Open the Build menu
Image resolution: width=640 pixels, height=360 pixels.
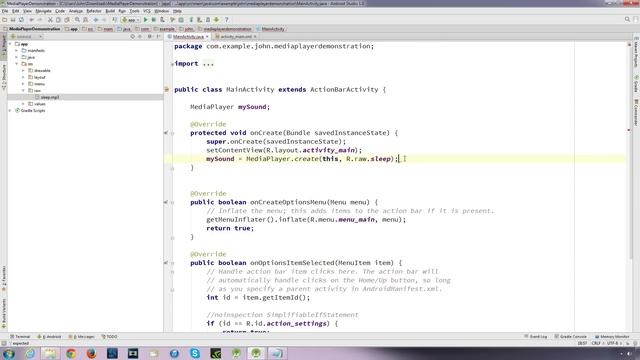(x=110, y=11)
